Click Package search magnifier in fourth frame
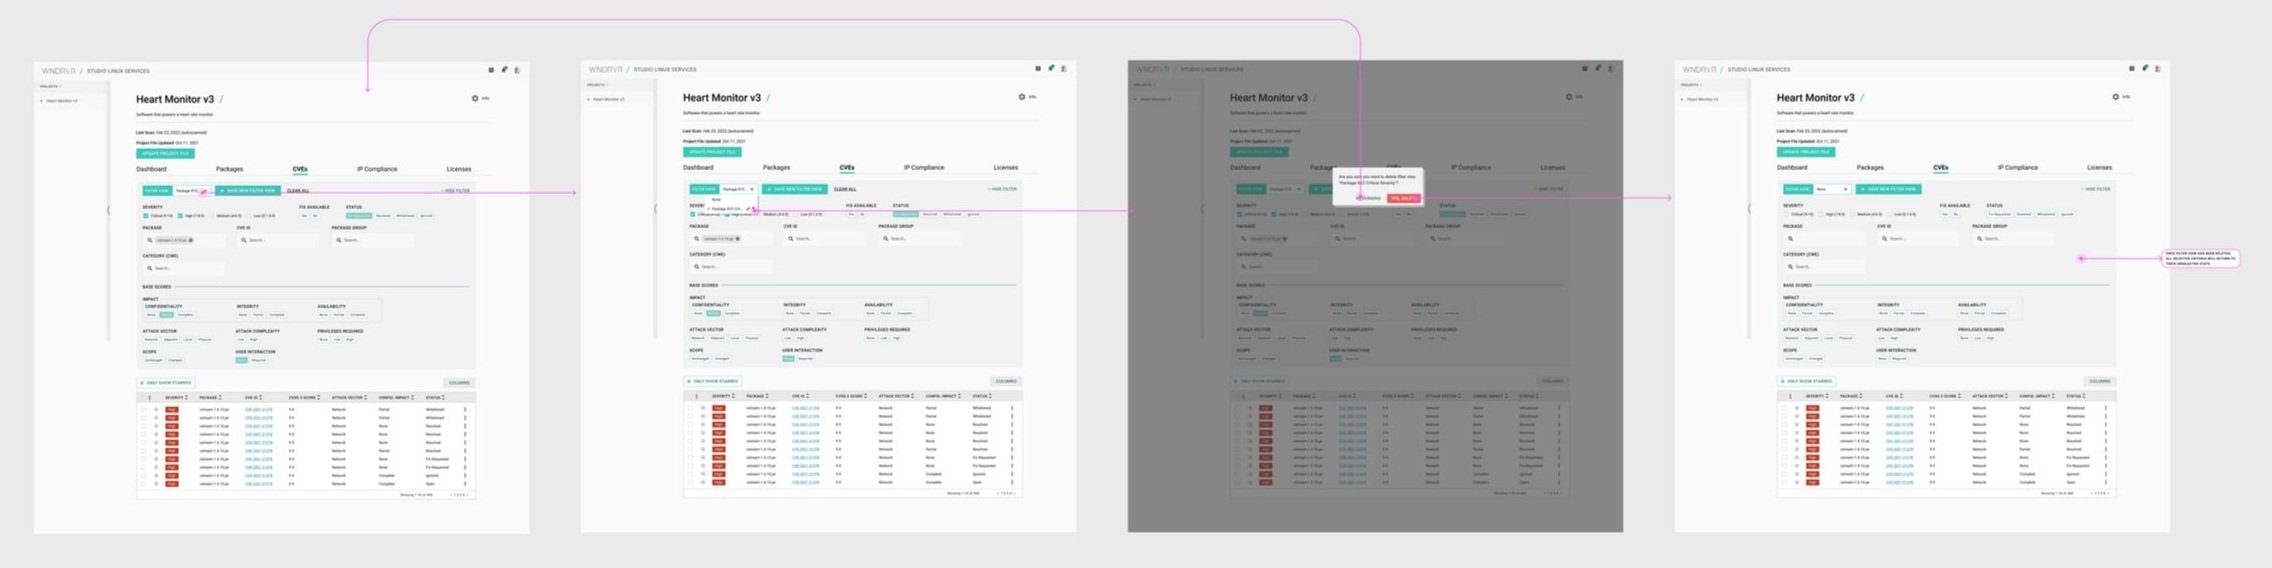Screen dimensions: 2272x568 pos(1790,239)
